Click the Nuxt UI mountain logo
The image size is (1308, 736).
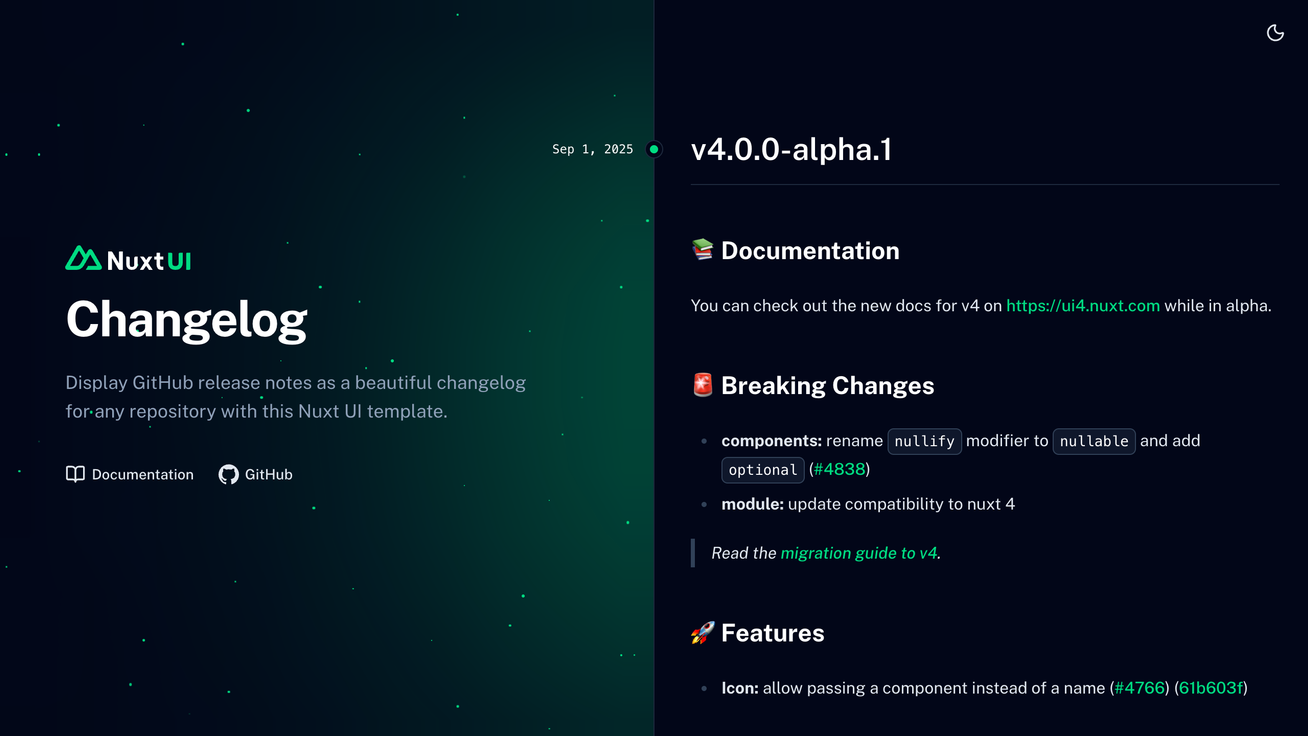point(81,258)
